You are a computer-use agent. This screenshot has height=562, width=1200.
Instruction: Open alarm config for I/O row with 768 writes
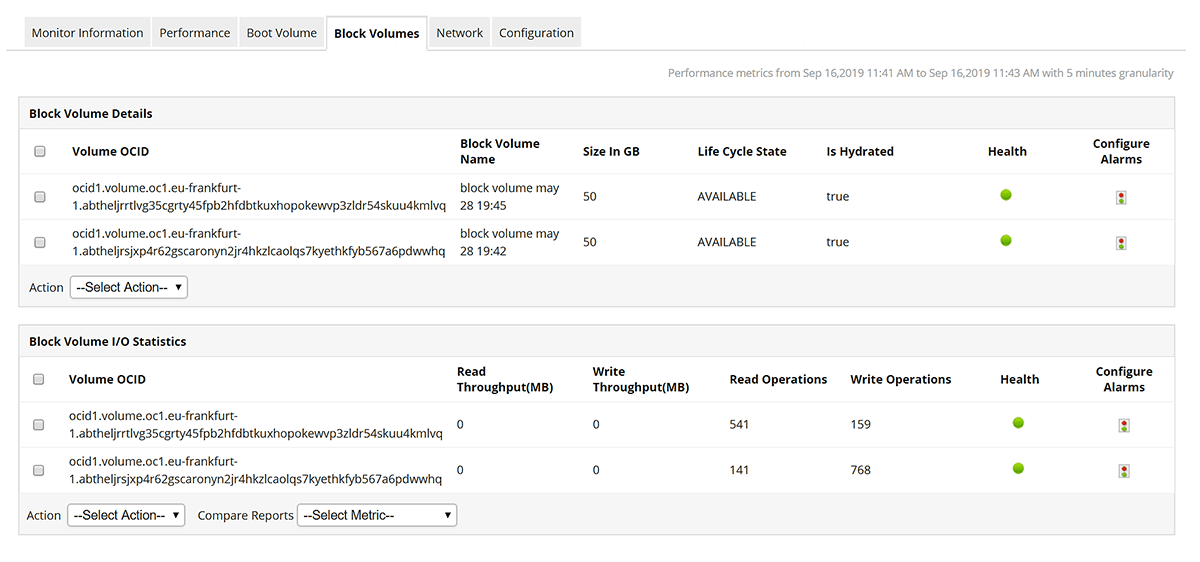tap(1124, 471)
